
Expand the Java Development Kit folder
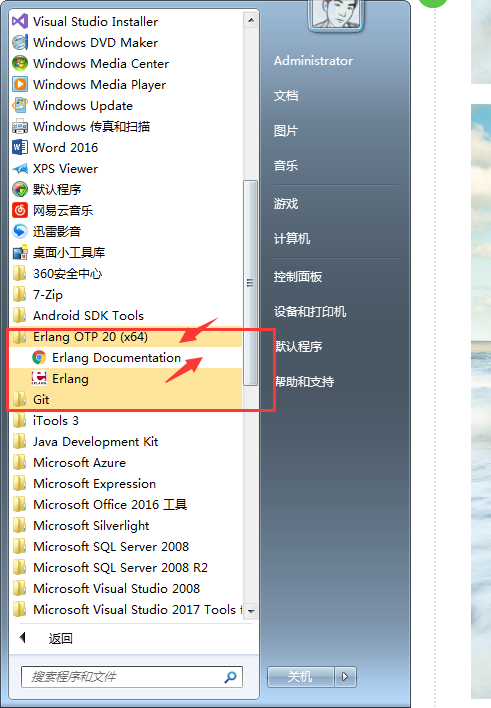click(125, 442)
